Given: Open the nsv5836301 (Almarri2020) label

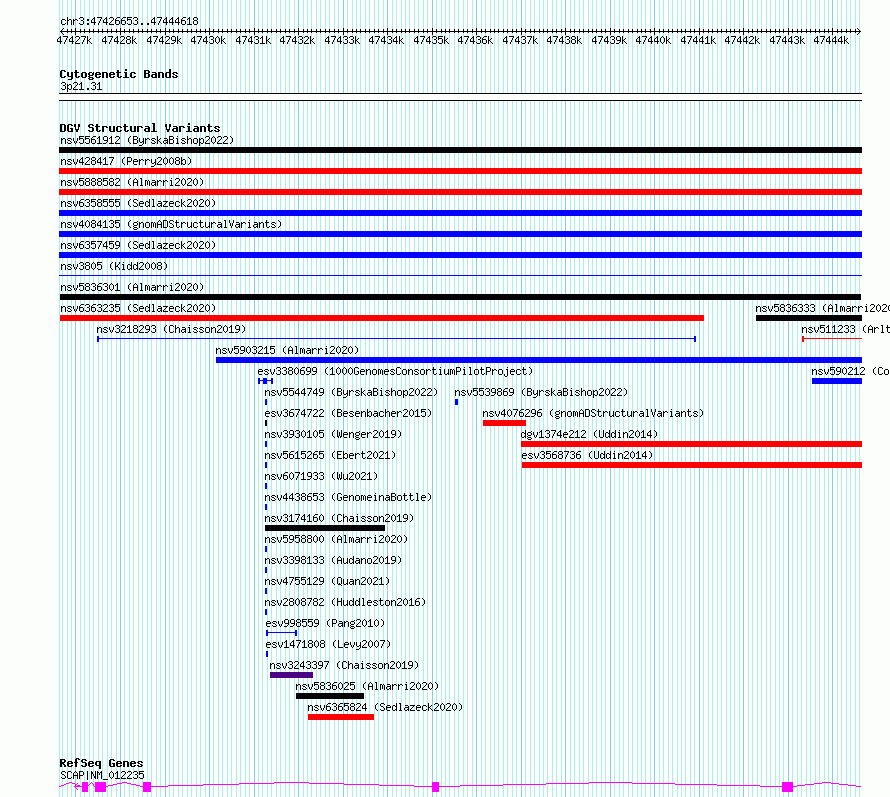Looking at the screenshot, I should point(132,287).
